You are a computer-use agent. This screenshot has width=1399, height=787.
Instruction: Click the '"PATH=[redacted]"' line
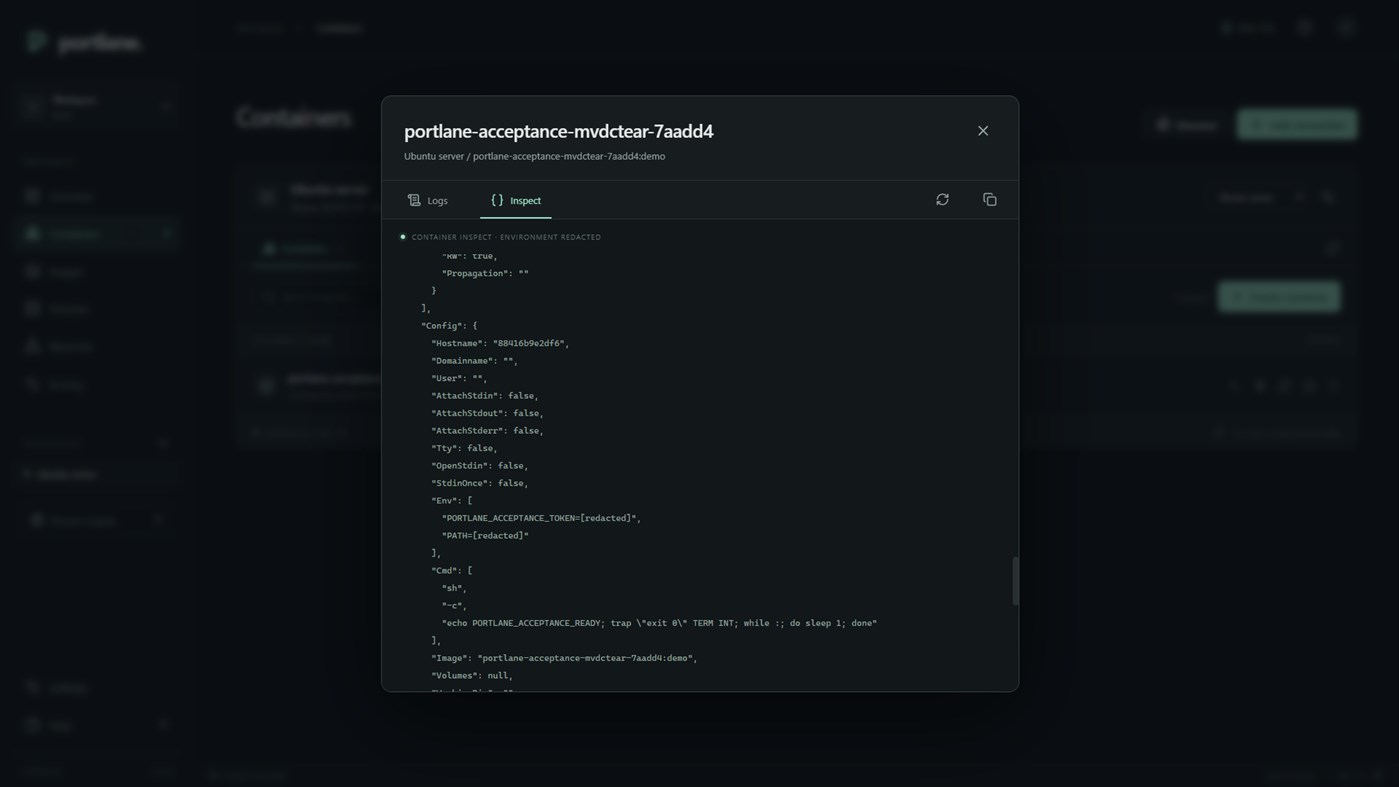485,536
